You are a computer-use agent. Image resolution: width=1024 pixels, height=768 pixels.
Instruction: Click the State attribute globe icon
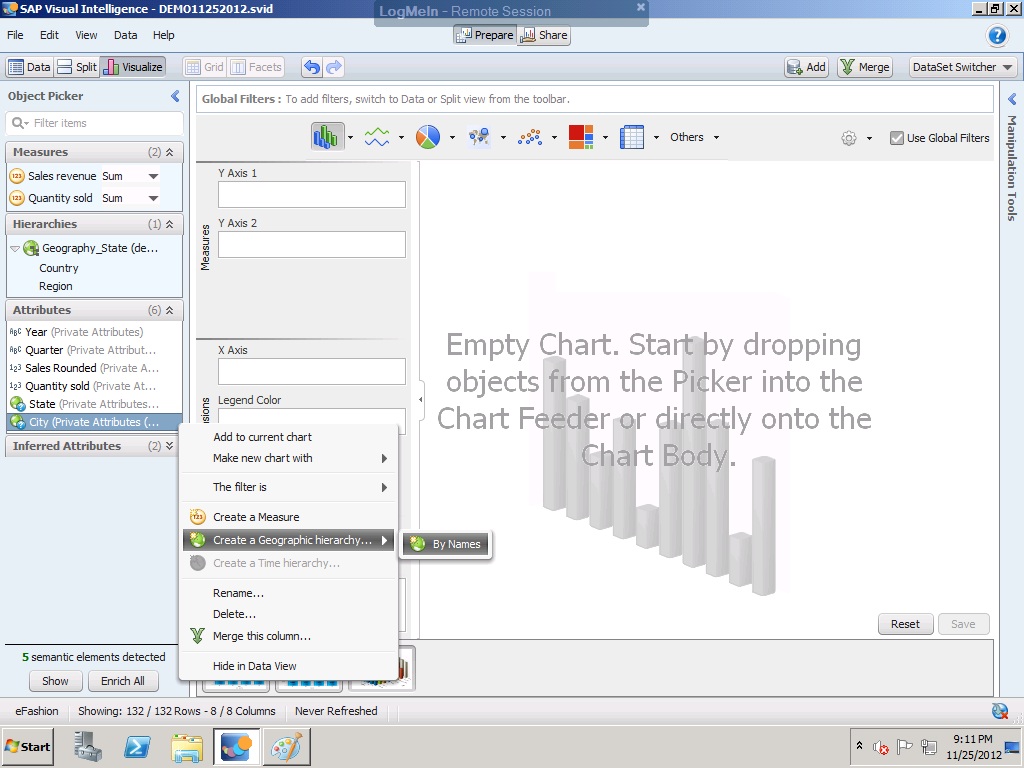click(18, 404)
